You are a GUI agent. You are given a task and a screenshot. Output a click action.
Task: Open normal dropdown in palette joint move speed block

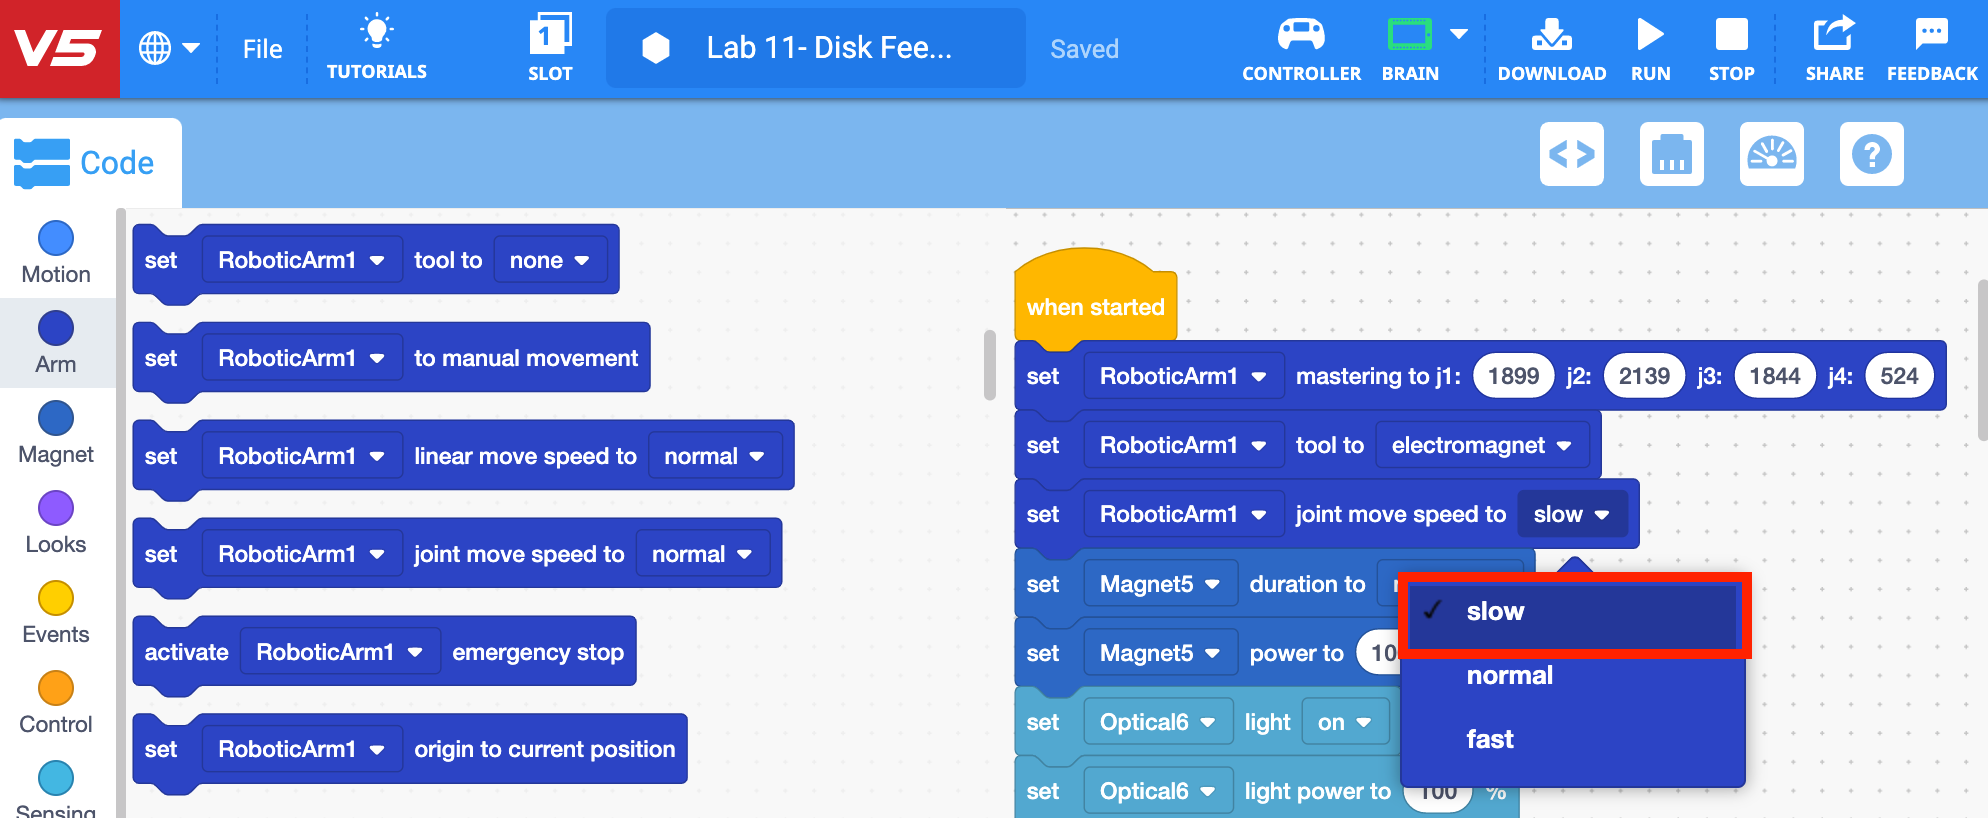(702, 554)
